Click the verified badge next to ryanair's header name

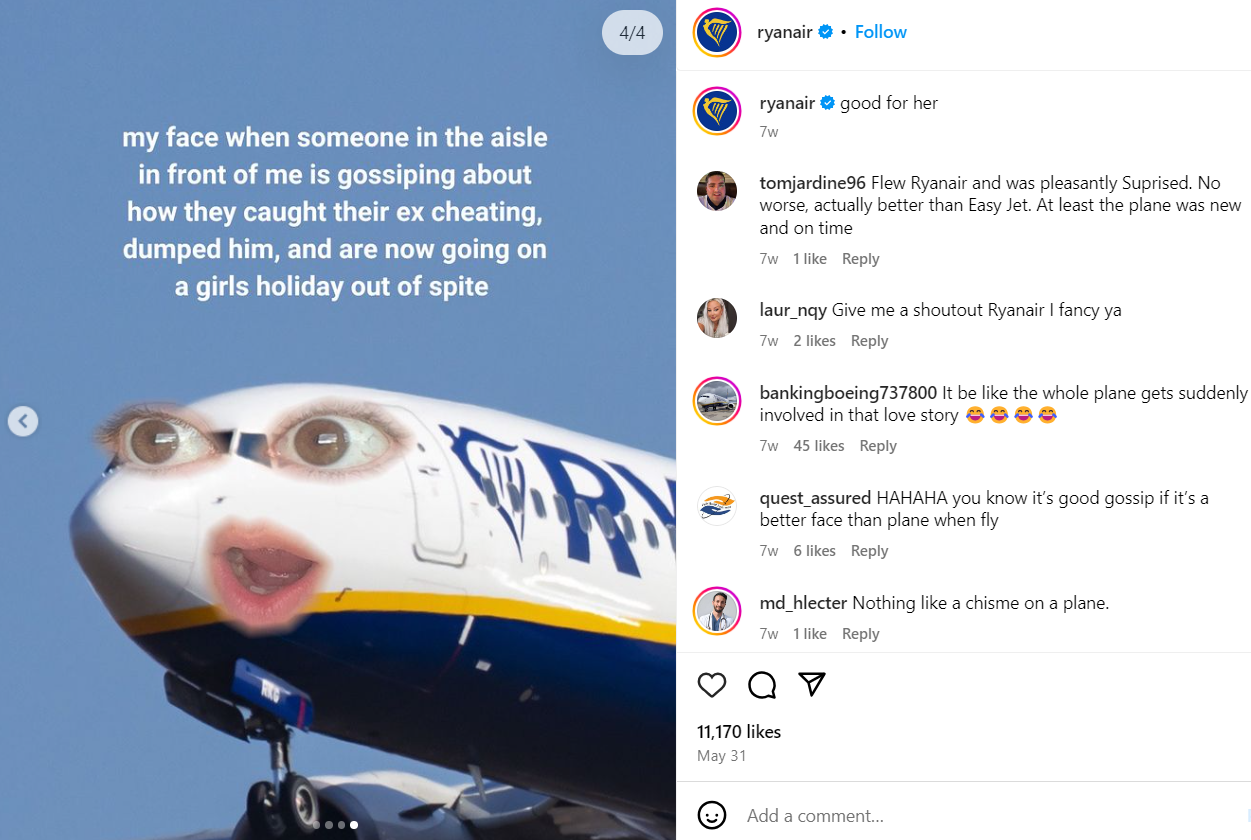click(x=825, y=31)
